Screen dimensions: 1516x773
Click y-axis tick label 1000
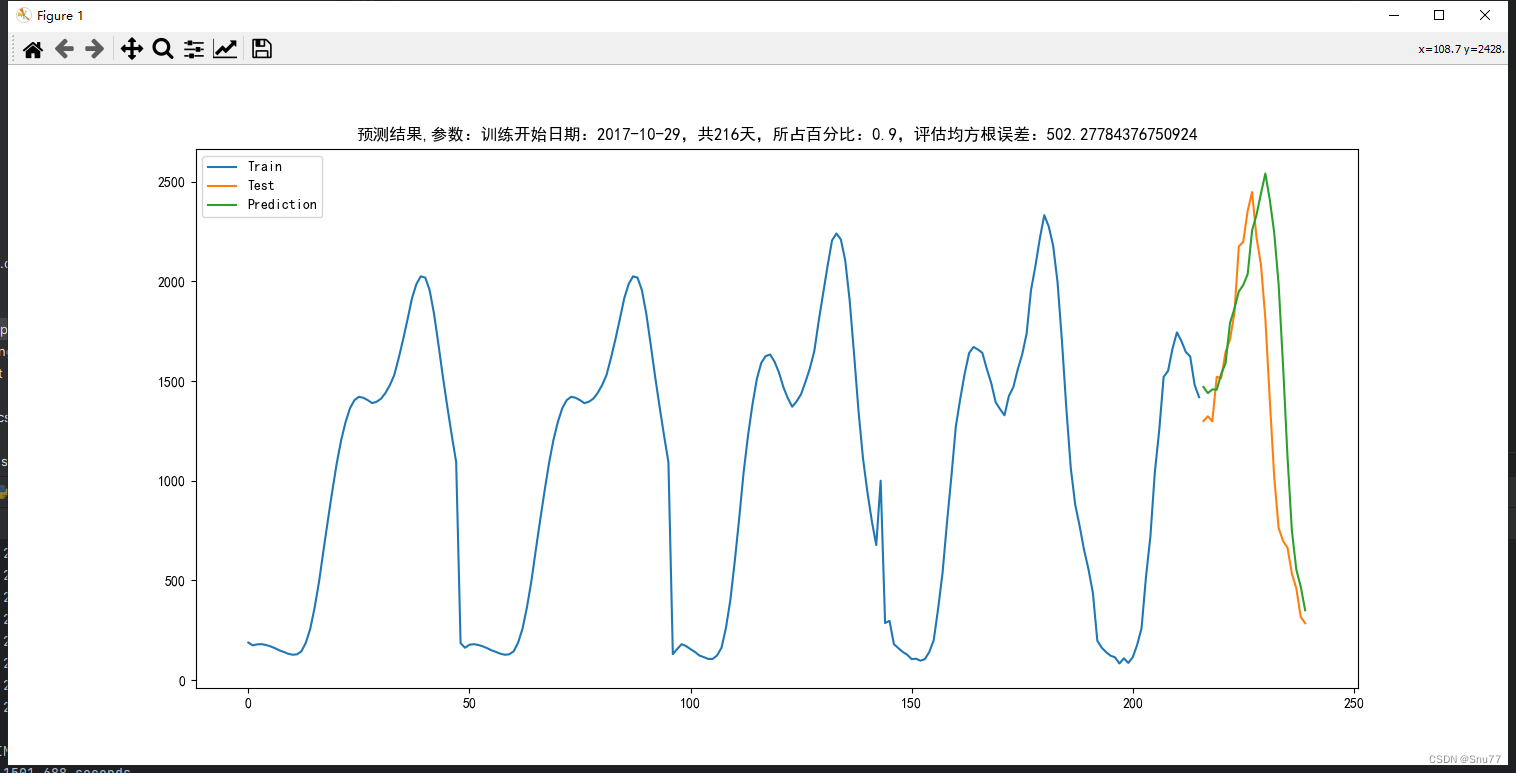[171, 482]
